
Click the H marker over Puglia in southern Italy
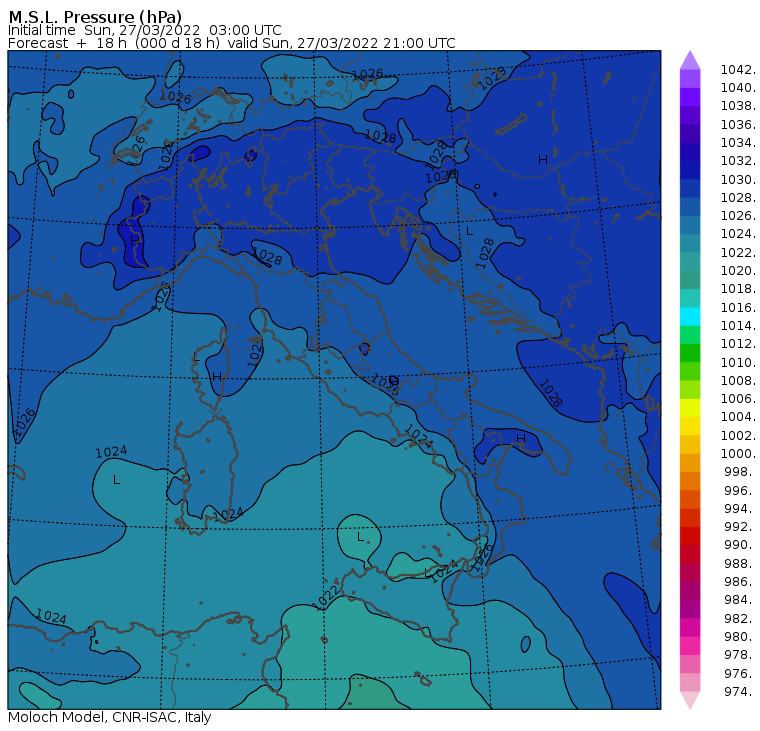[521, 439]
